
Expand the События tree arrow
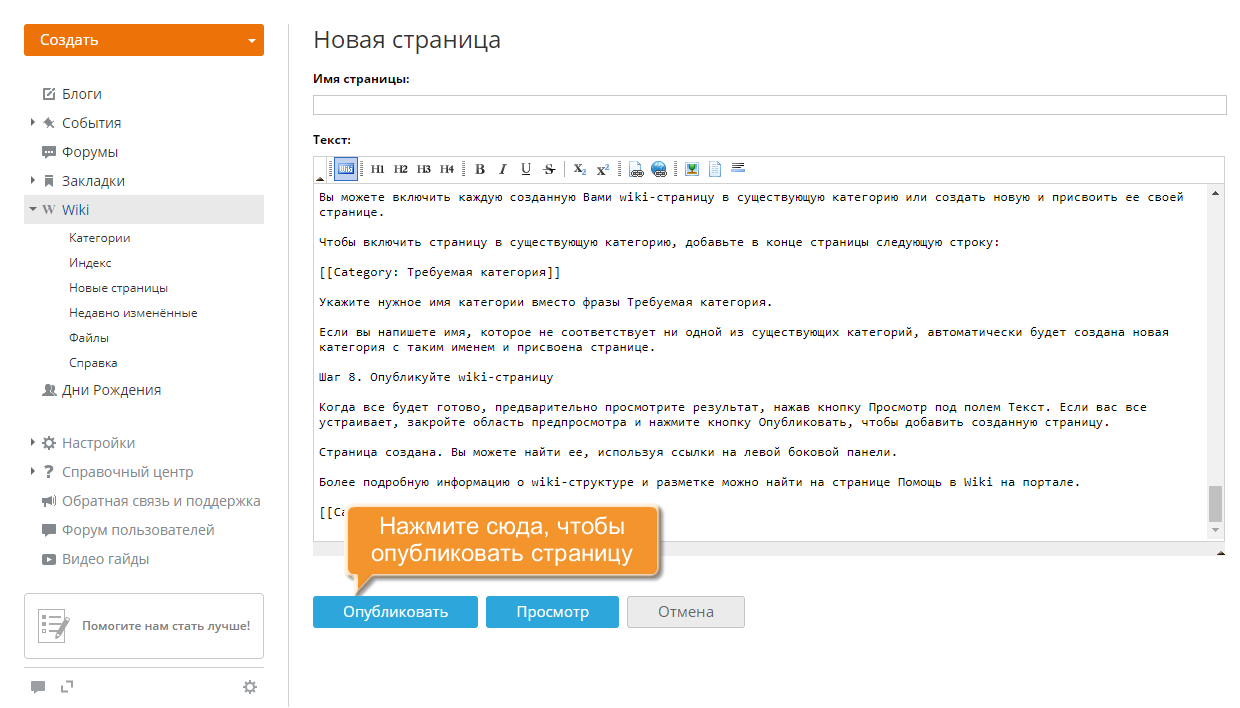(33, 122)
